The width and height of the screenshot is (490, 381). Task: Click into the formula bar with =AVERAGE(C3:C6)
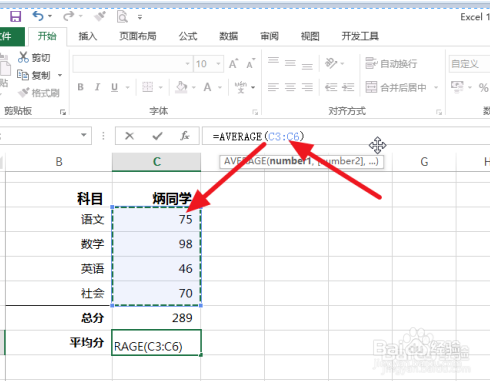point(346,136)
